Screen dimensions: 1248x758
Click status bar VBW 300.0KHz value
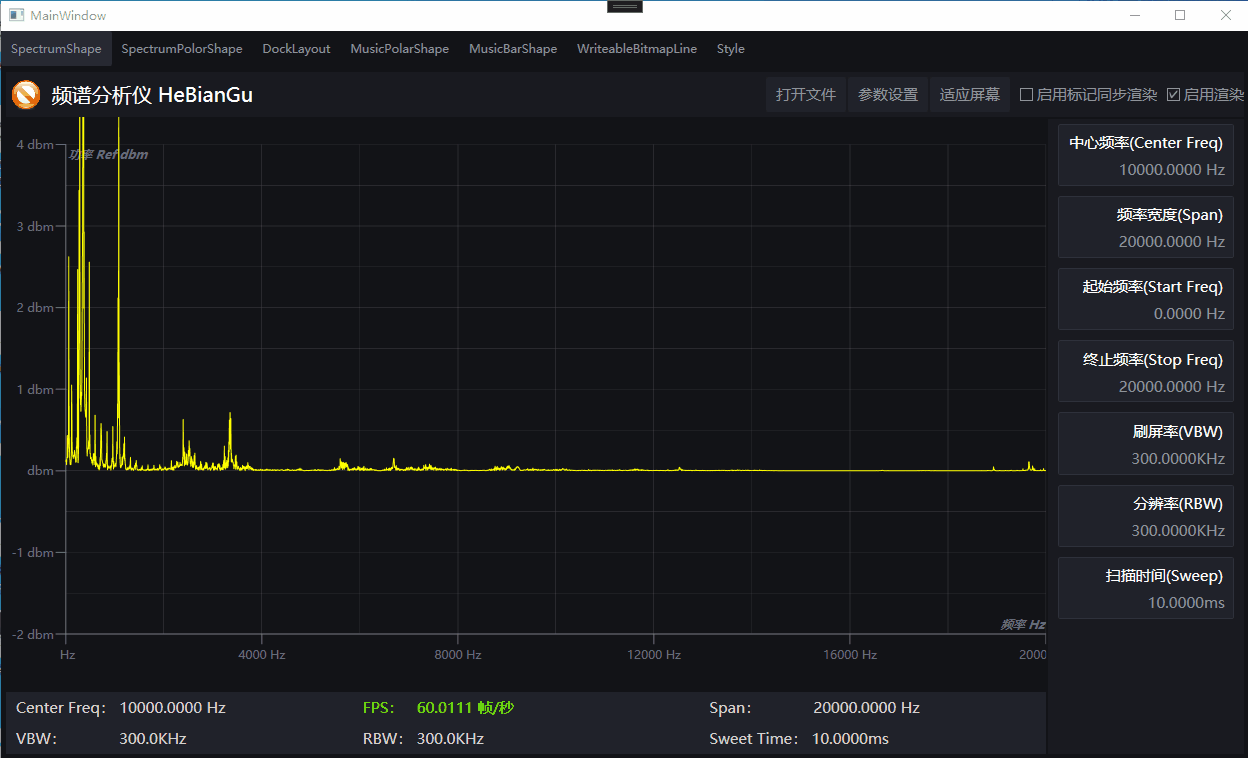152,739
